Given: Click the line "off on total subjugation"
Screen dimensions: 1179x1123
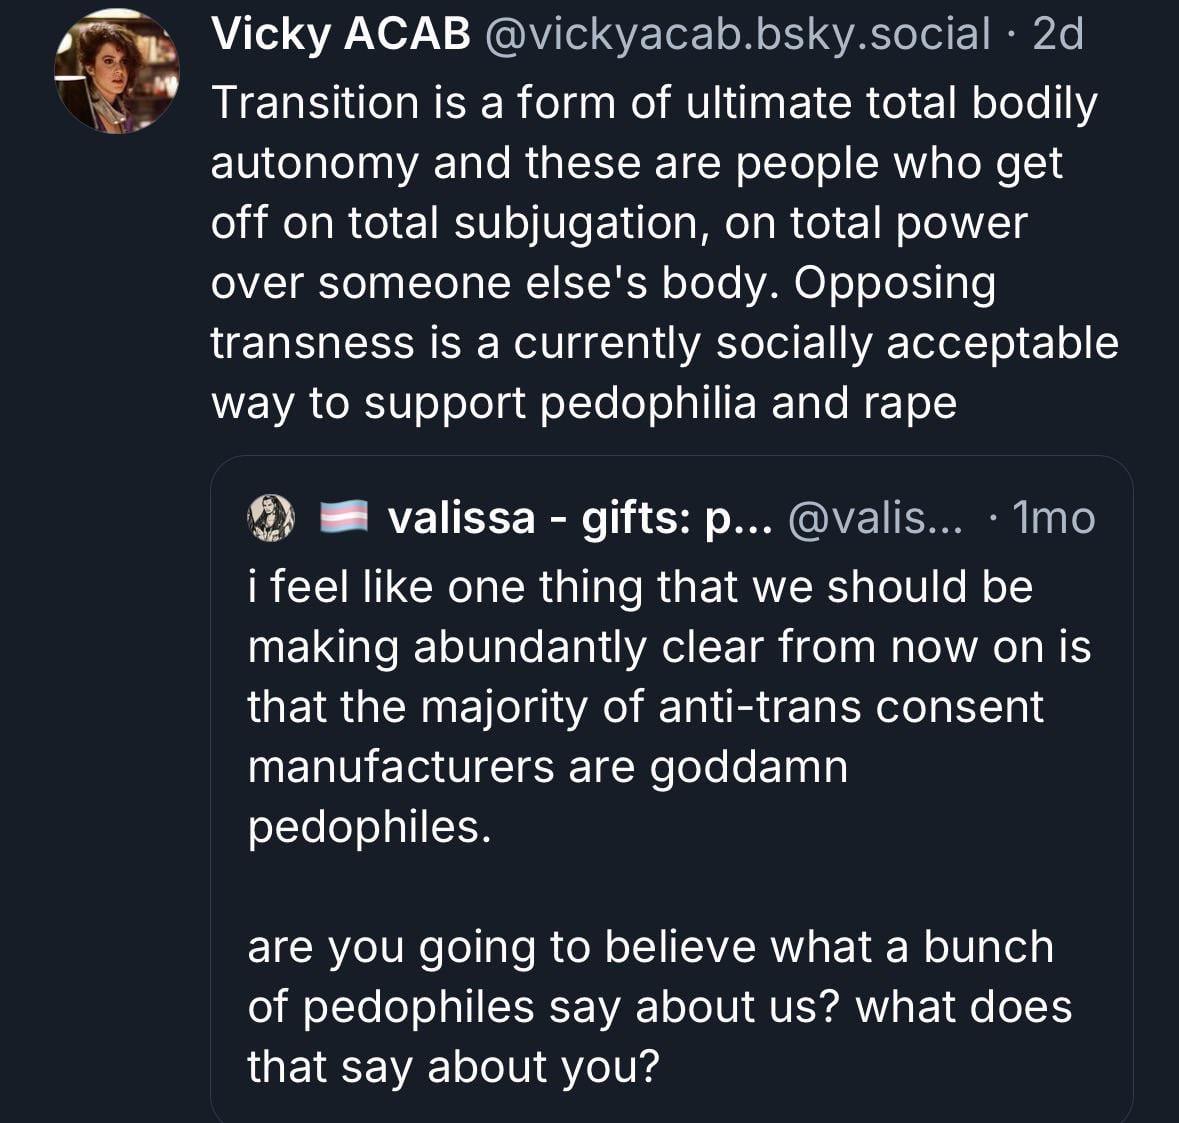Looking at the screenshot, I should point(619,224).
